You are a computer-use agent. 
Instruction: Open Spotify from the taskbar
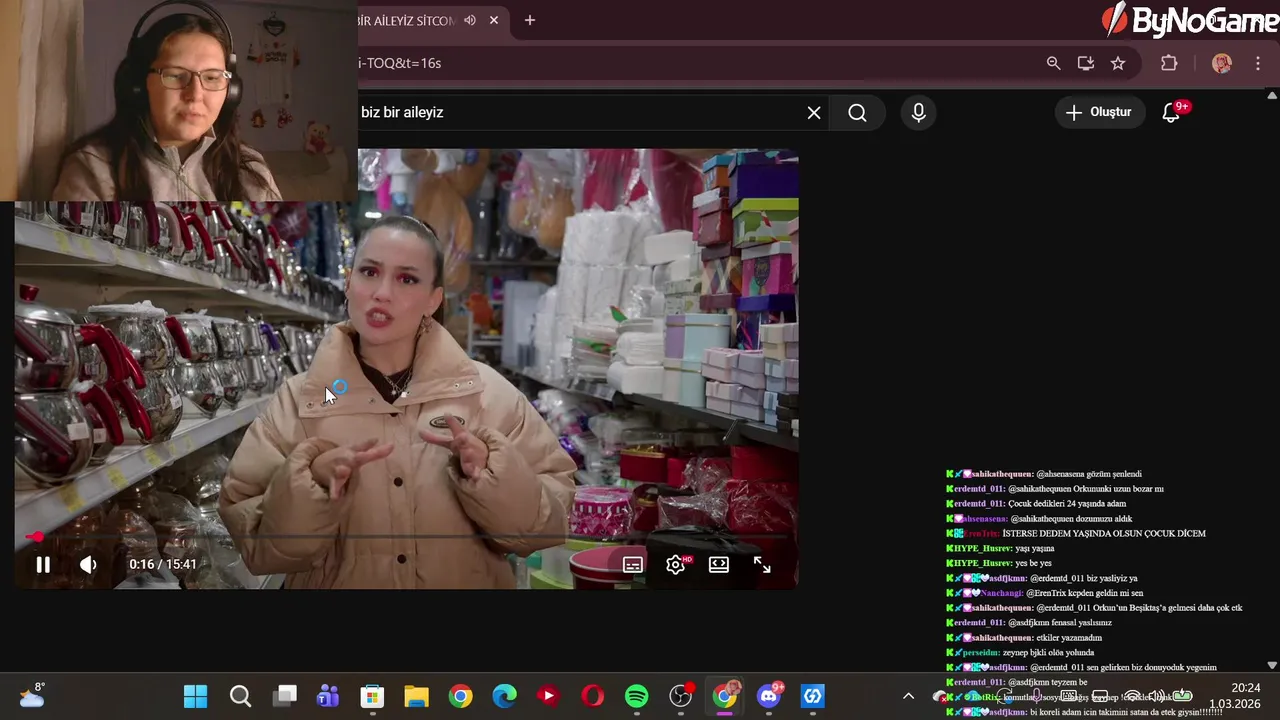pos(636,696)
